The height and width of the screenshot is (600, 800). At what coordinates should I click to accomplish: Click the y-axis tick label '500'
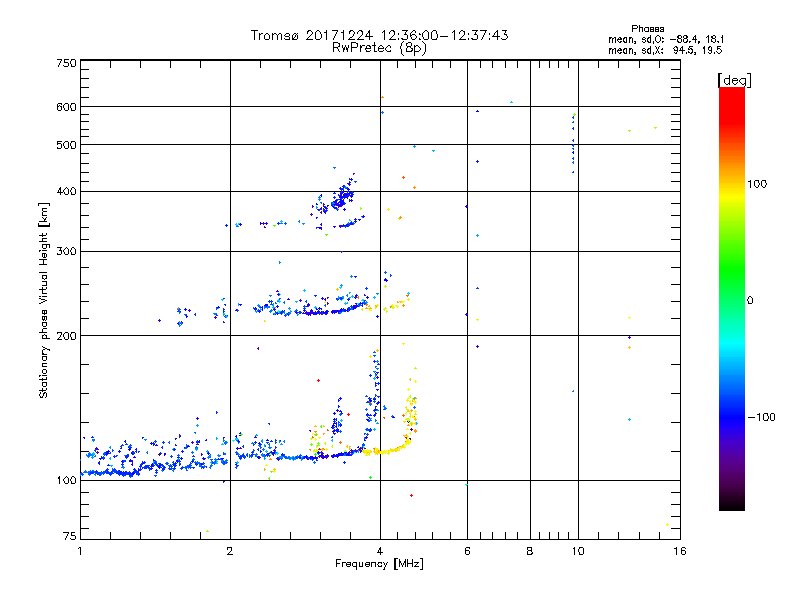[x=66, y=144]
